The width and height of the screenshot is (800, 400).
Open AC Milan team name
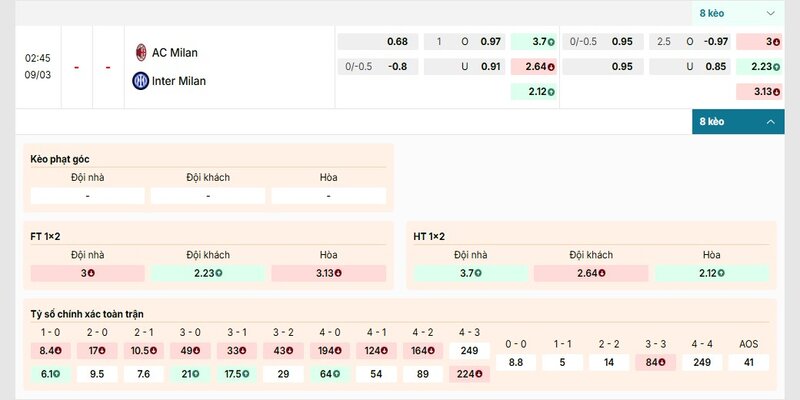(x=174, y=53)
